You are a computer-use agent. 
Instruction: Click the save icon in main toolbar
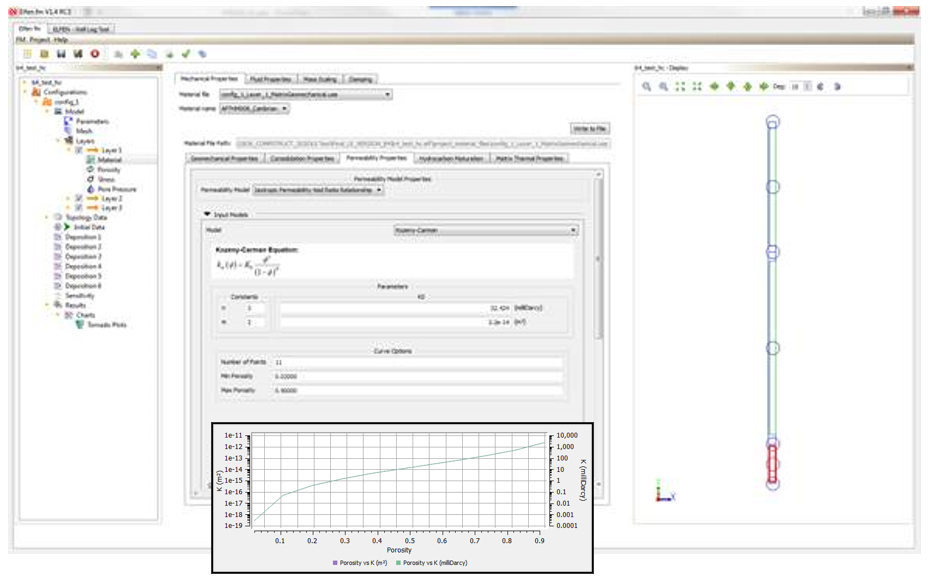pyautogui.click(x=61, y=54)
